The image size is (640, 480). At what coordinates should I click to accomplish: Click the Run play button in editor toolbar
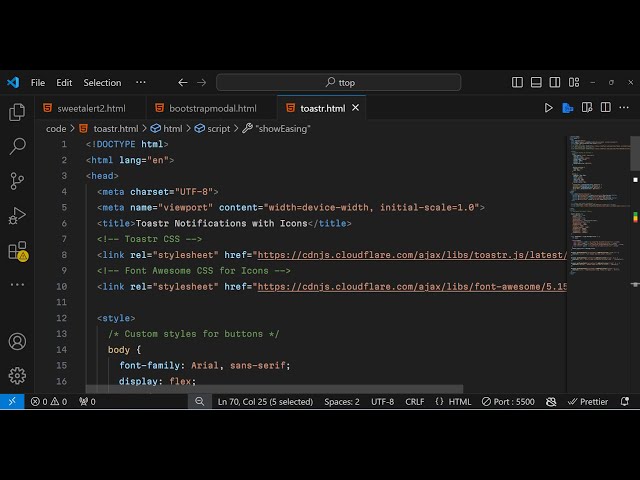pyautogui.click(x=548, y=108)
